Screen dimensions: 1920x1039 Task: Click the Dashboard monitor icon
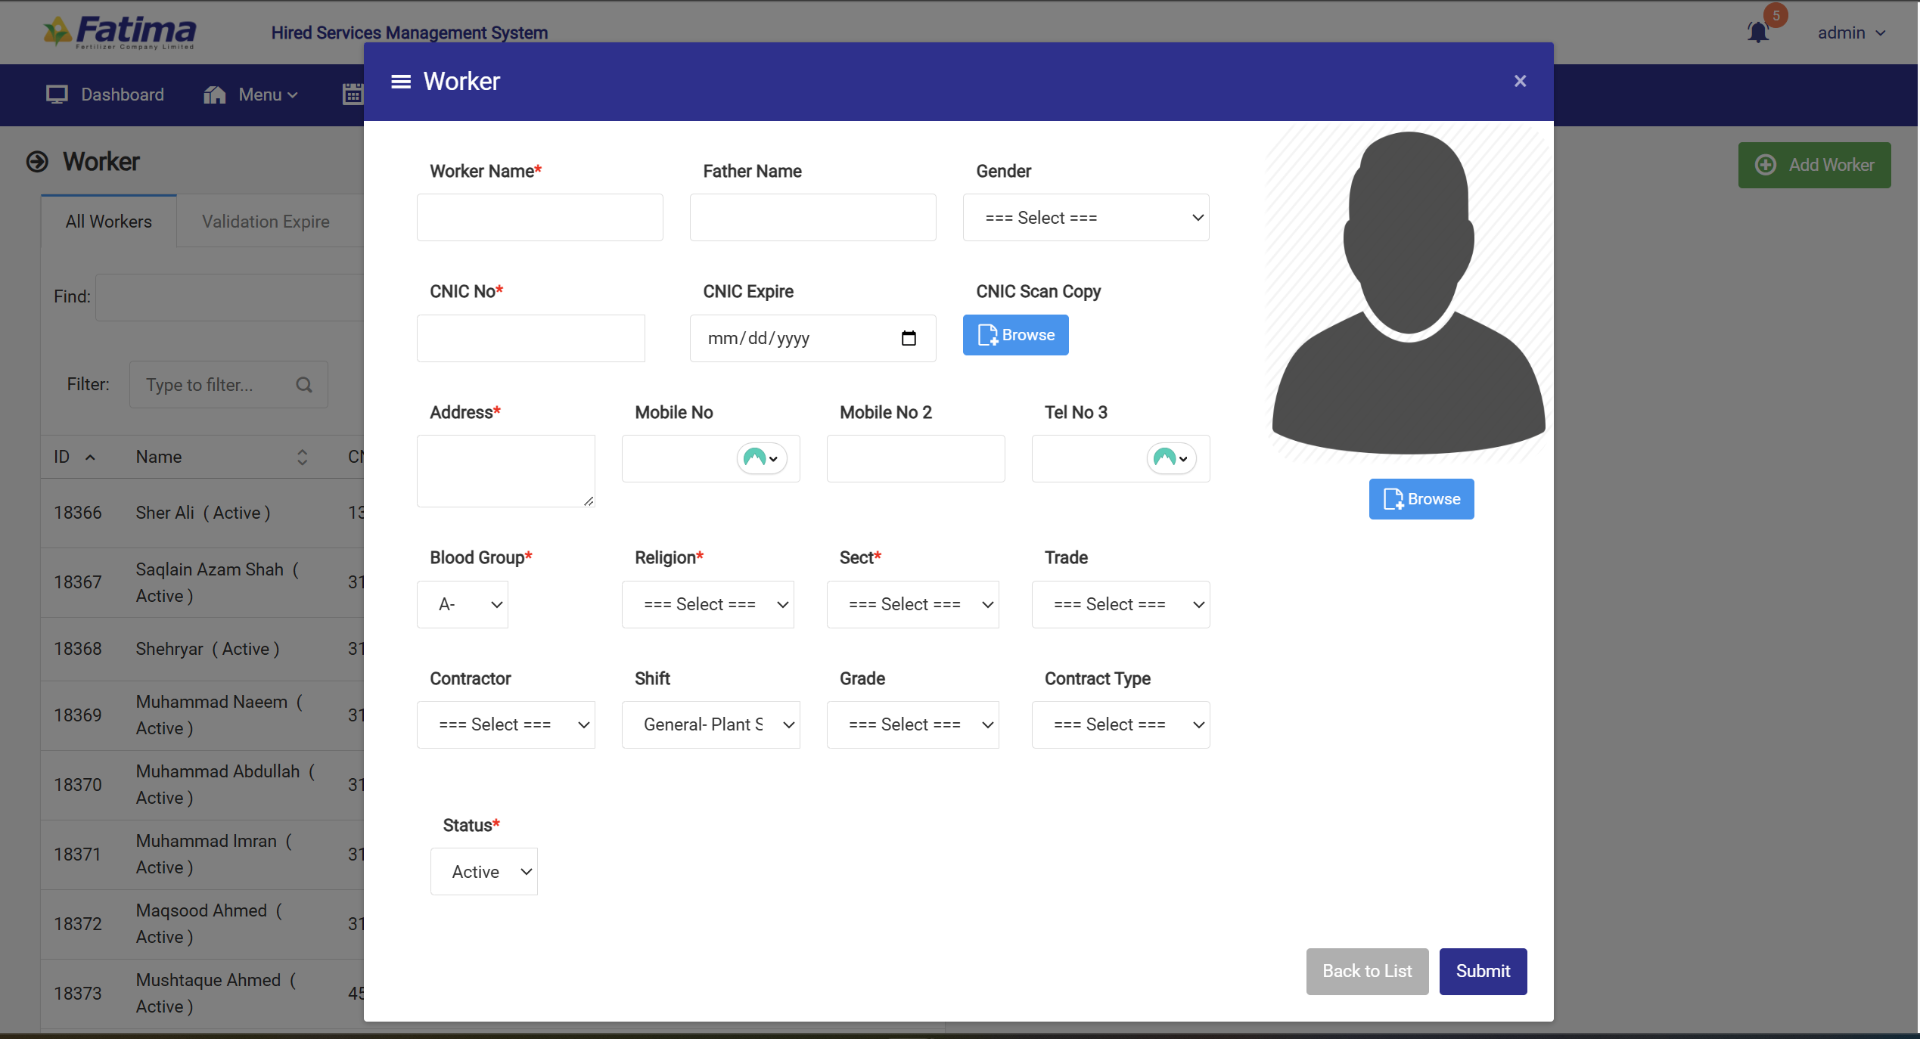(57, 94)
